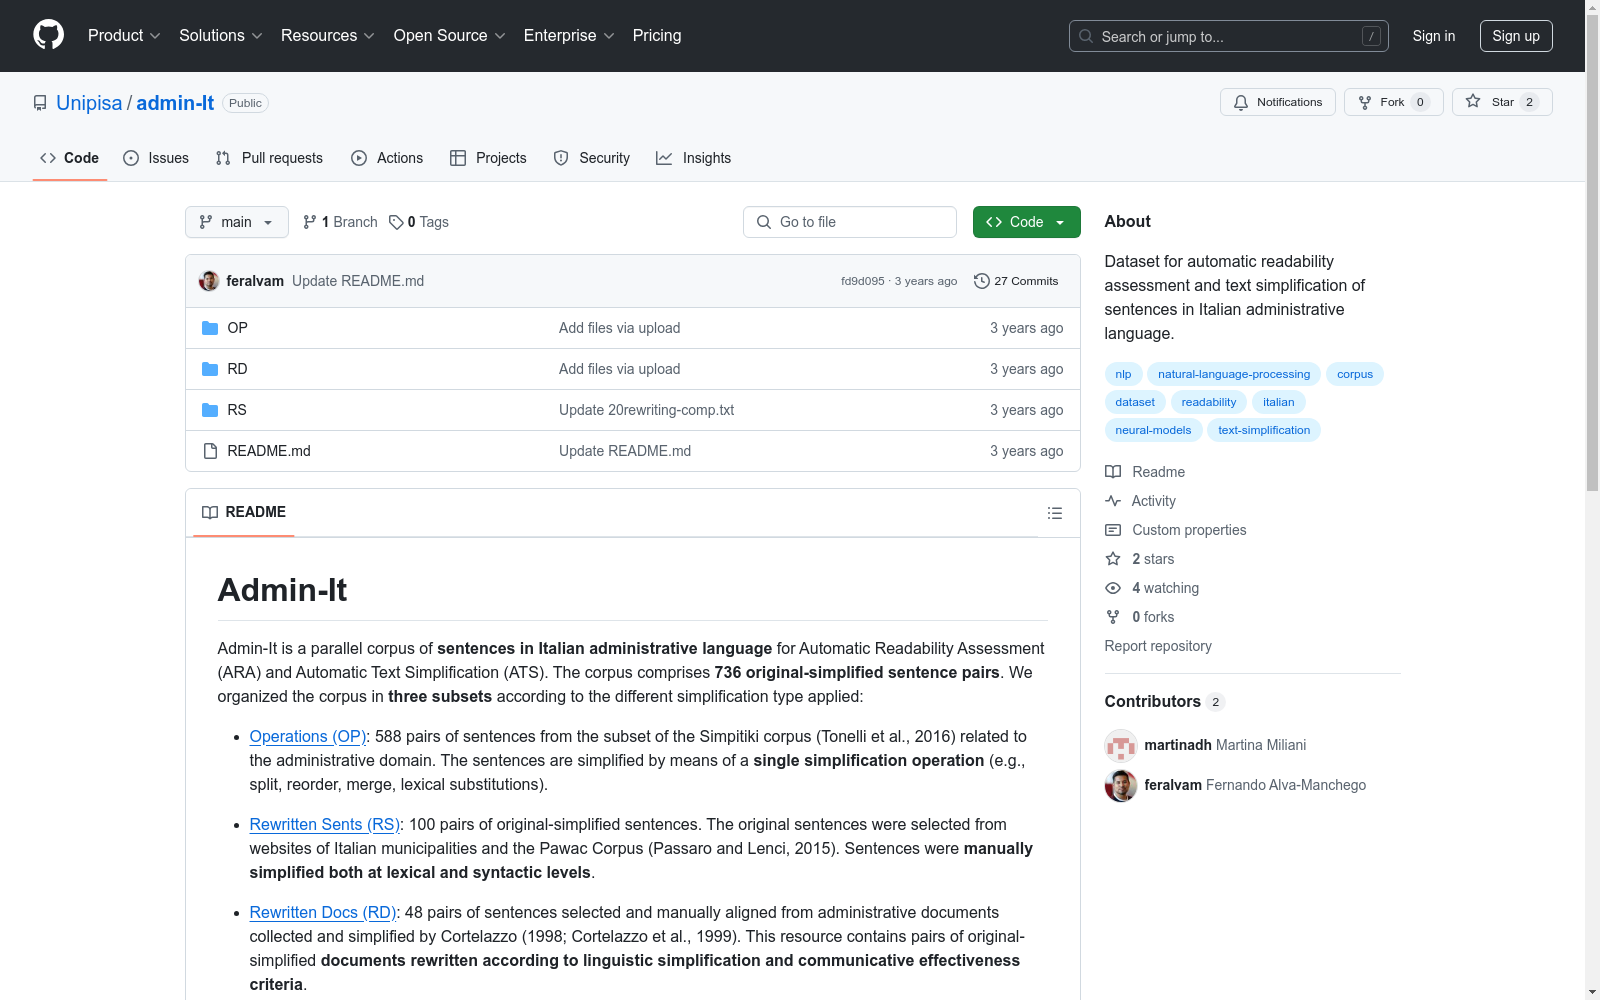Click the Go to file search field

pyautogui.click(x=850, y=222)
